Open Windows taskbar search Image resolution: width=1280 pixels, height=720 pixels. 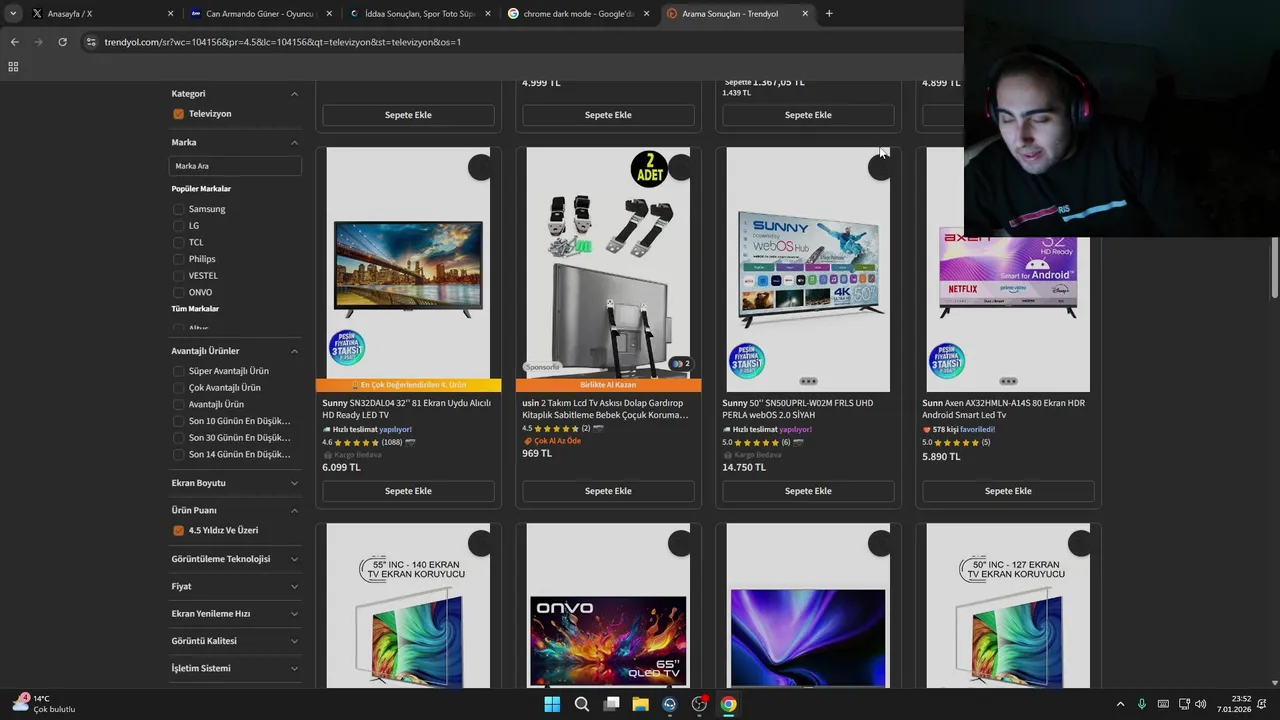581,704
